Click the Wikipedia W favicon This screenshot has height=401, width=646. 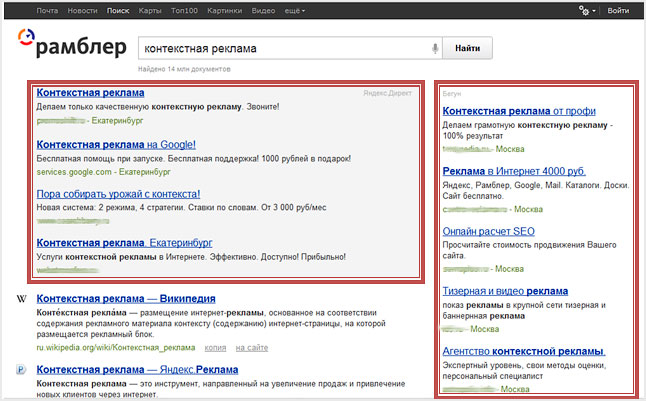click(21, 299)
